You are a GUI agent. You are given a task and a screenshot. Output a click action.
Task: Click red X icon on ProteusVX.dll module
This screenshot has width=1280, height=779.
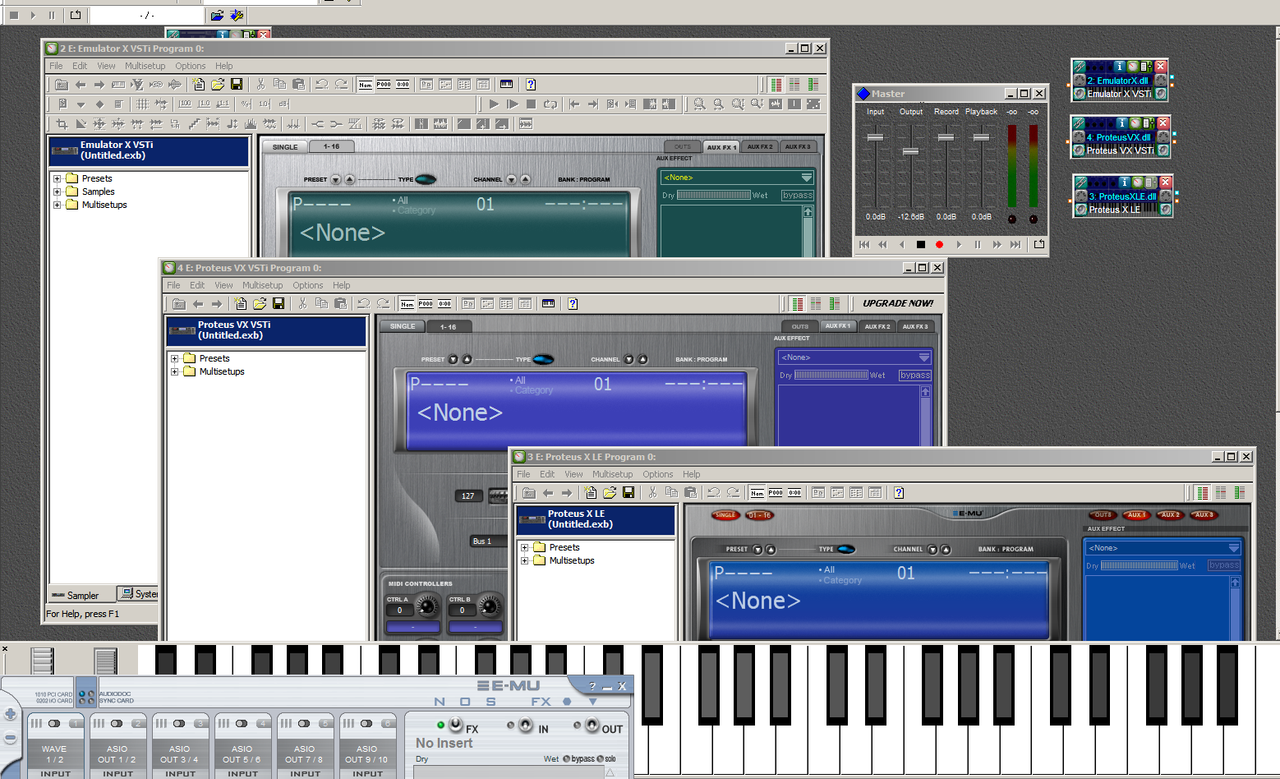(1163, 123)
